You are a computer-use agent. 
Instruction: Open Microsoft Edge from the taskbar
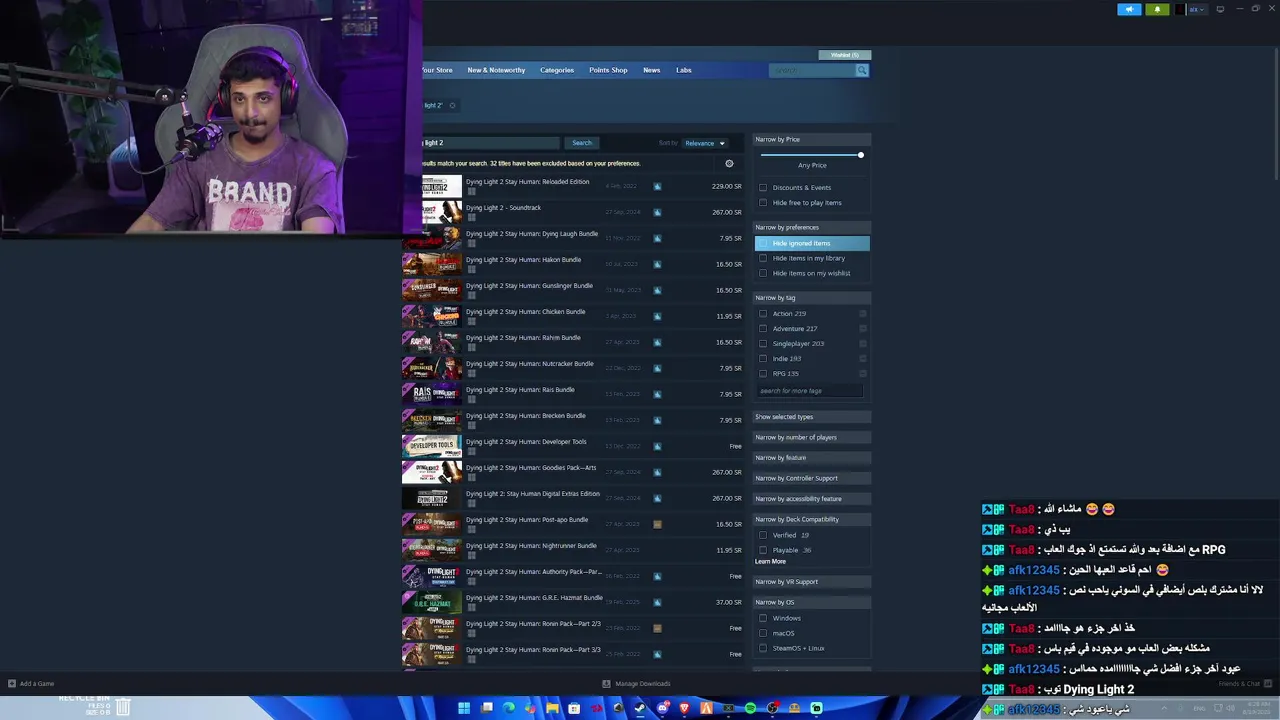pos(508,708)
